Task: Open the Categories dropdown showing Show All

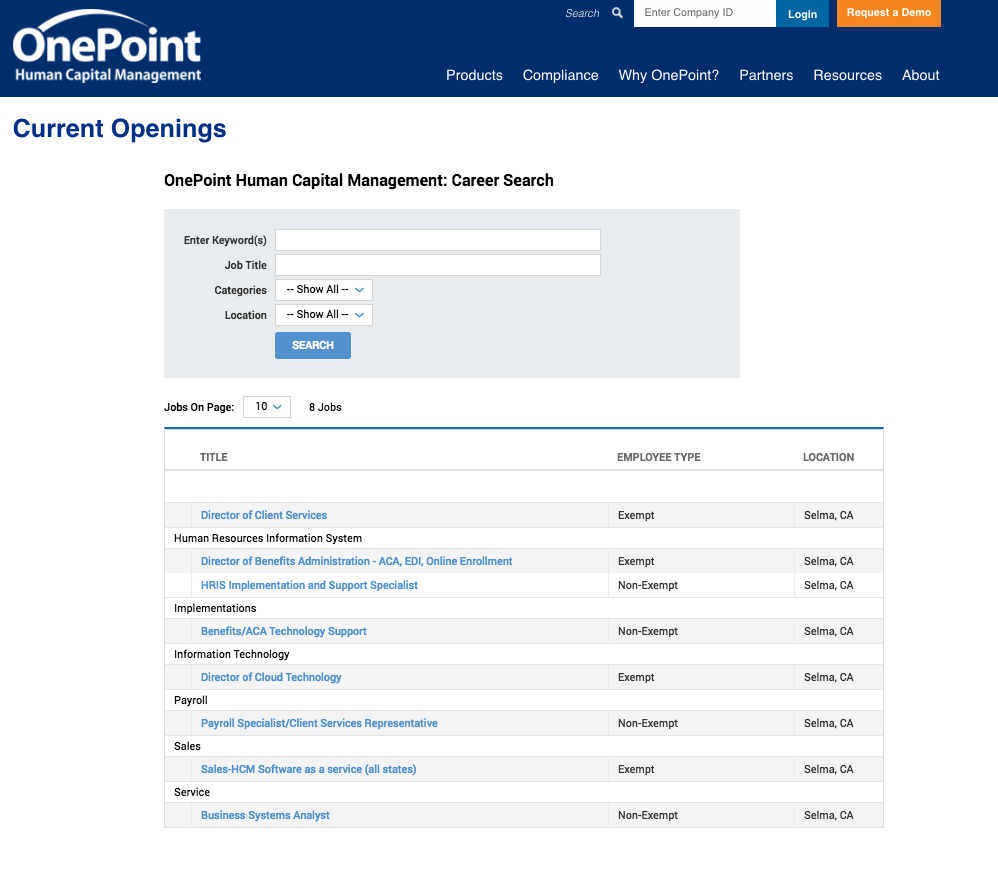Action: click(323, 289)
